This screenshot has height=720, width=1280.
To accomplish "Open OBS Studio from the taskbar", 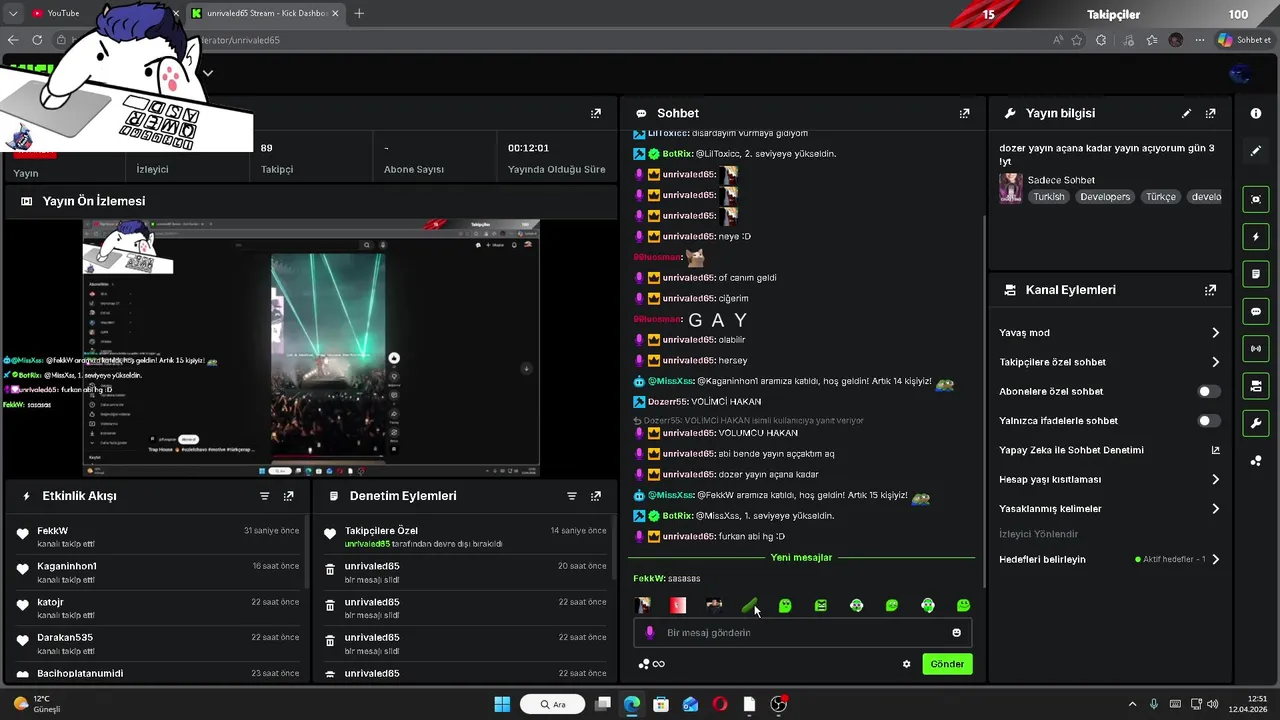I will point(779,704).
